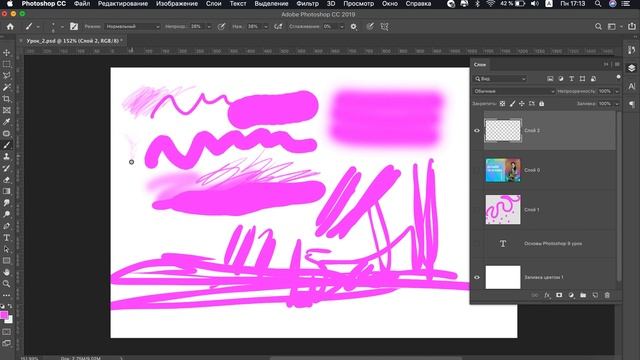The width and height of the screenshot is (640, 360).
Task: Open the Редактирование menu
Action: point(123,4)
